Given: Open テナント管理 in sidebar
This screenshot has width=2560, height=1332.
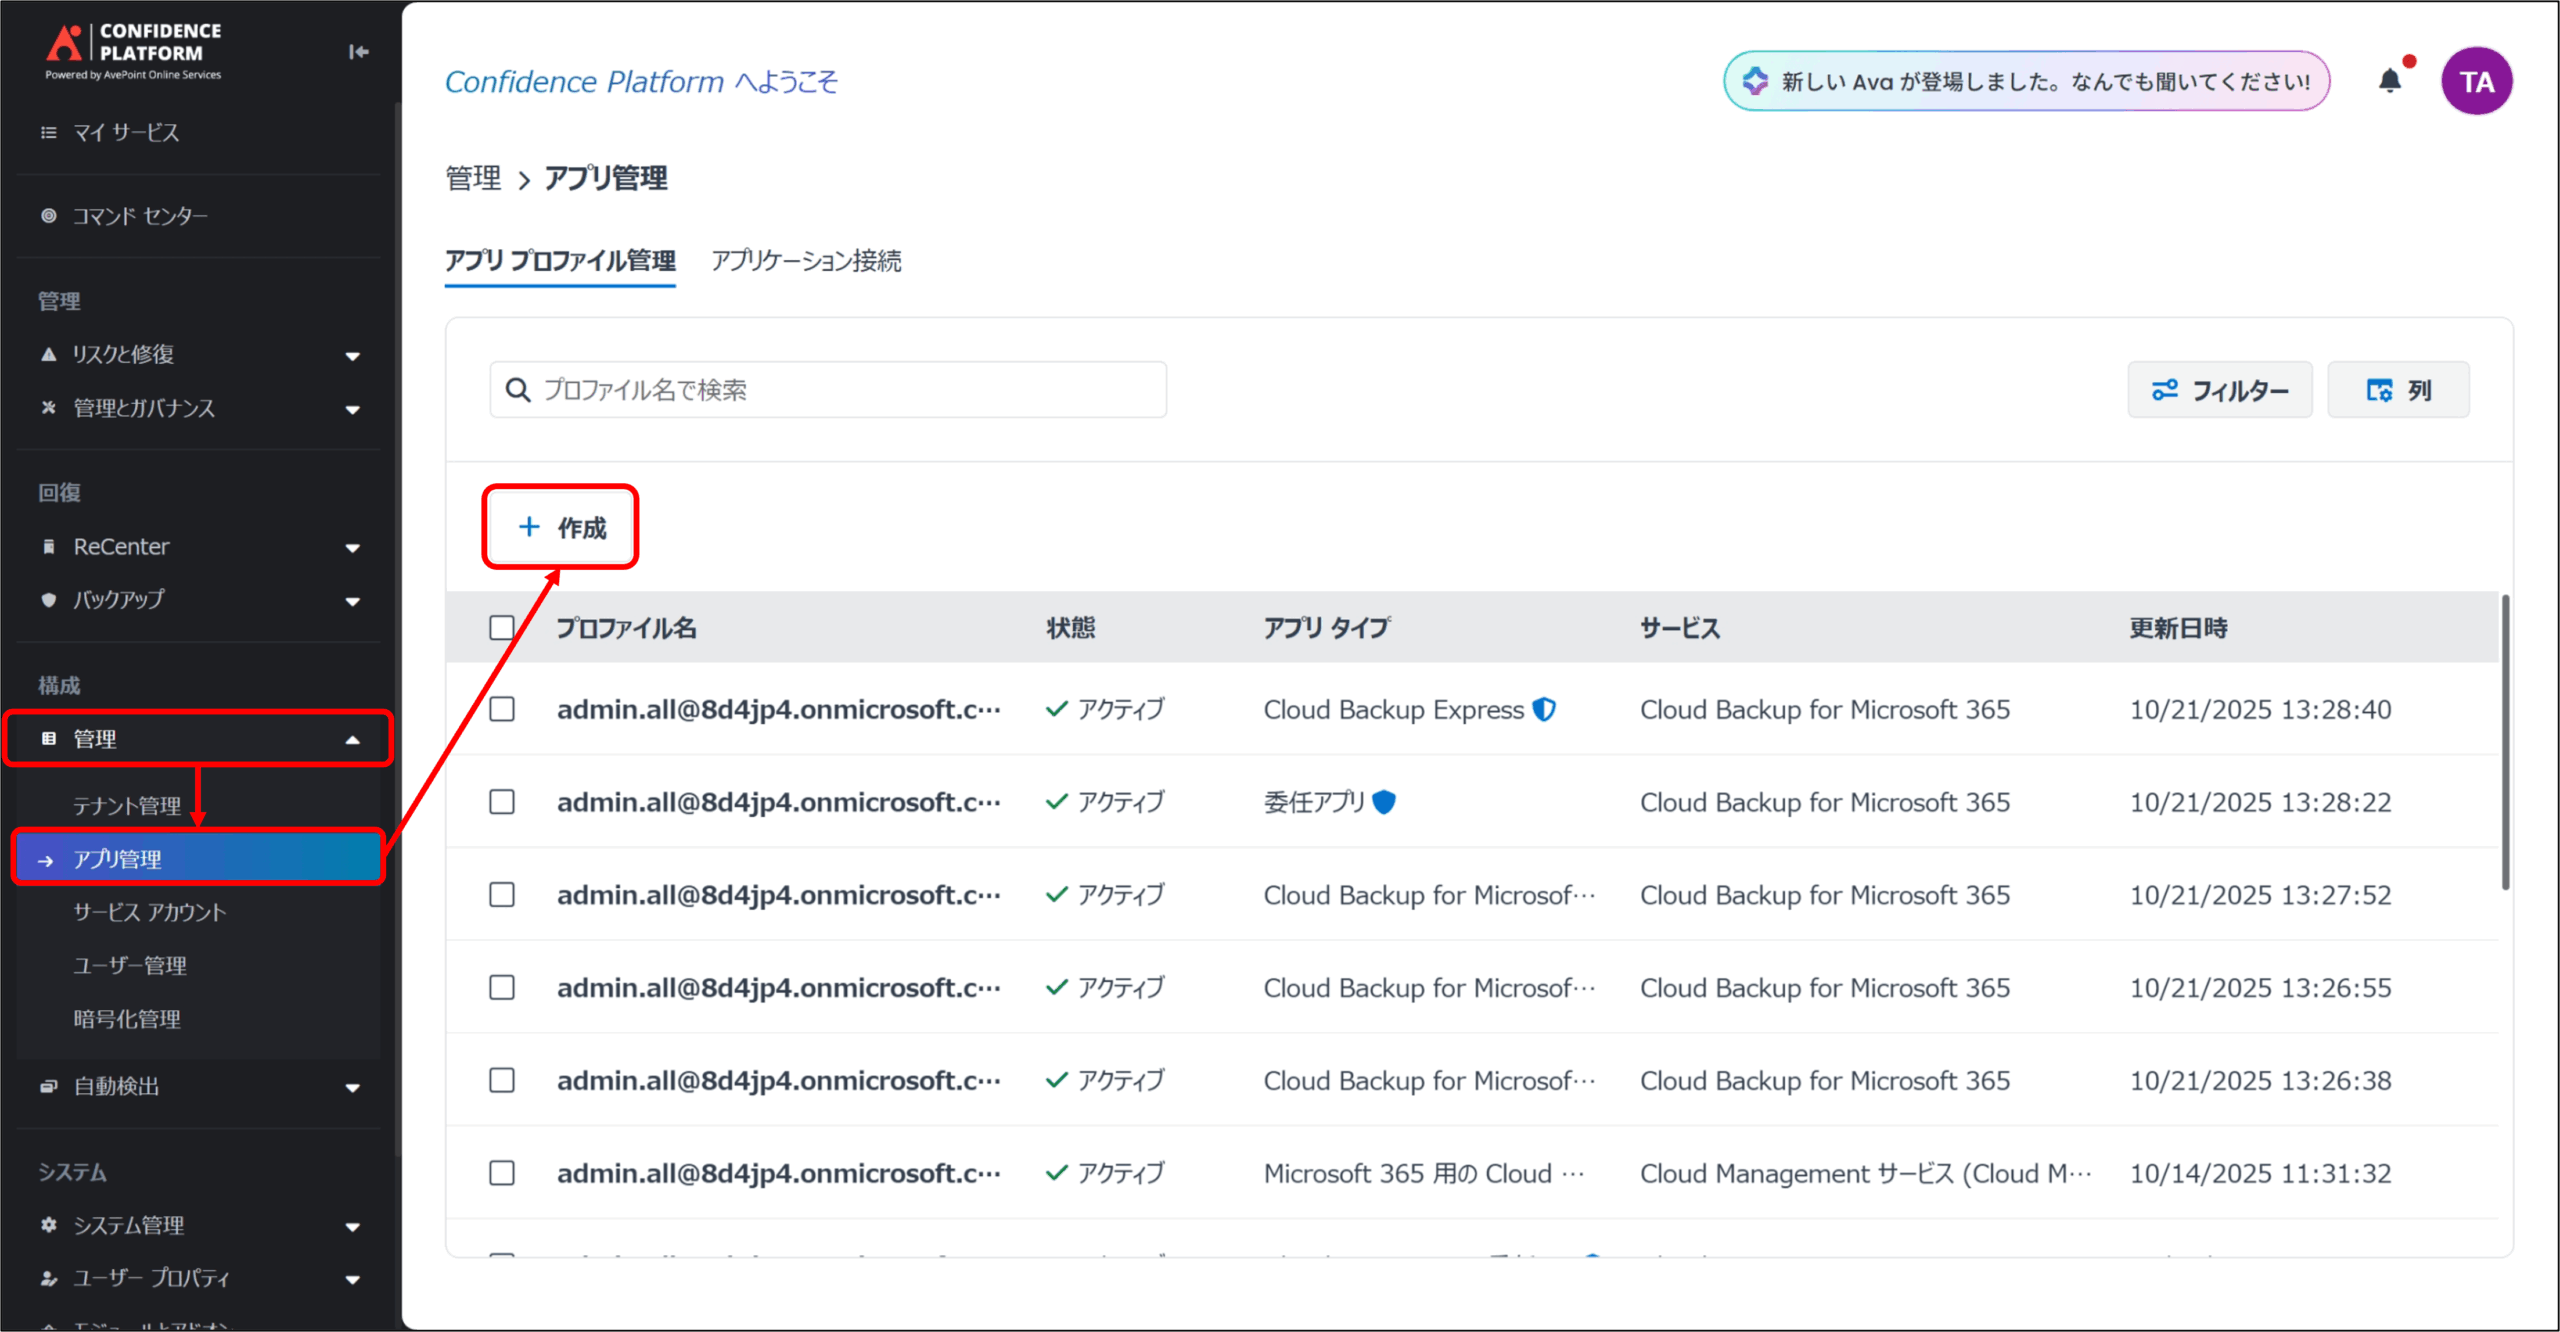Looking at the screenshot, I should pyautogui.click(x=127, y=805).
